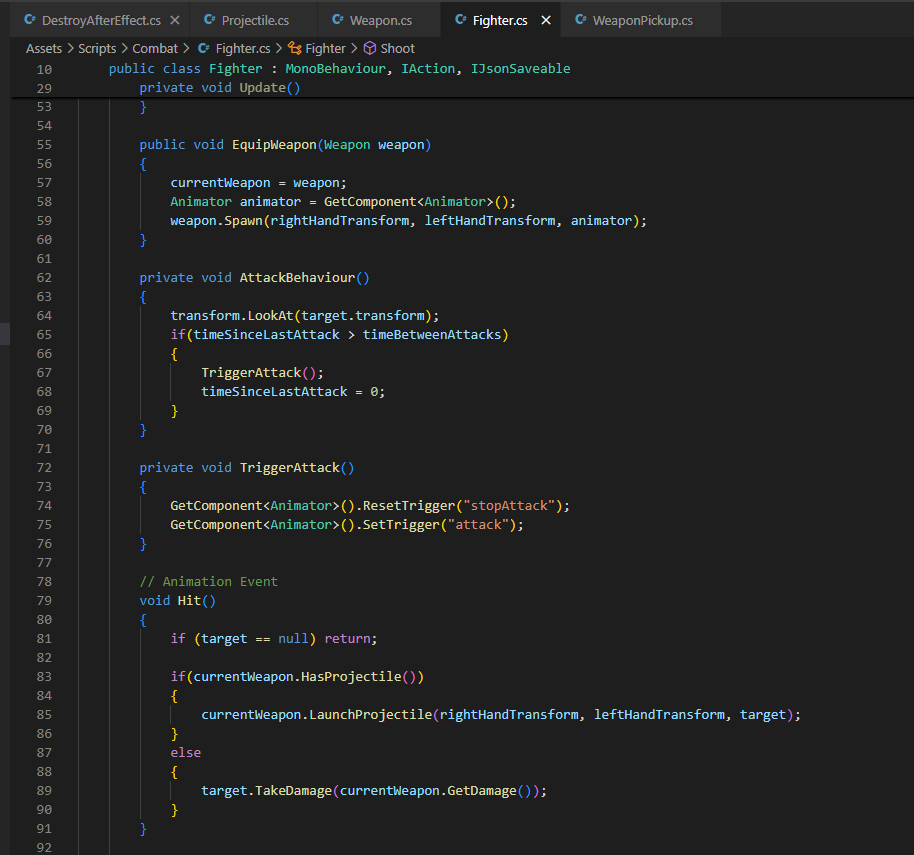Click the C# icon on WeaponPickup.cs tab
The width and height of the screenshot is (914, 855).
pos(581,20)
